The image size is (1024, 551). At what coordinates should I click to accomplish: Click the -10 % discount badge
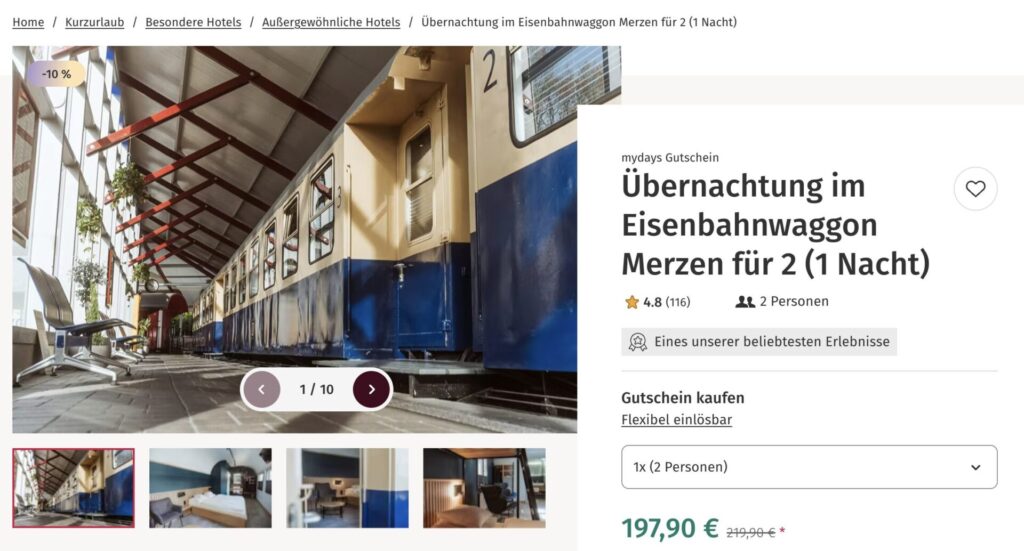56,74
